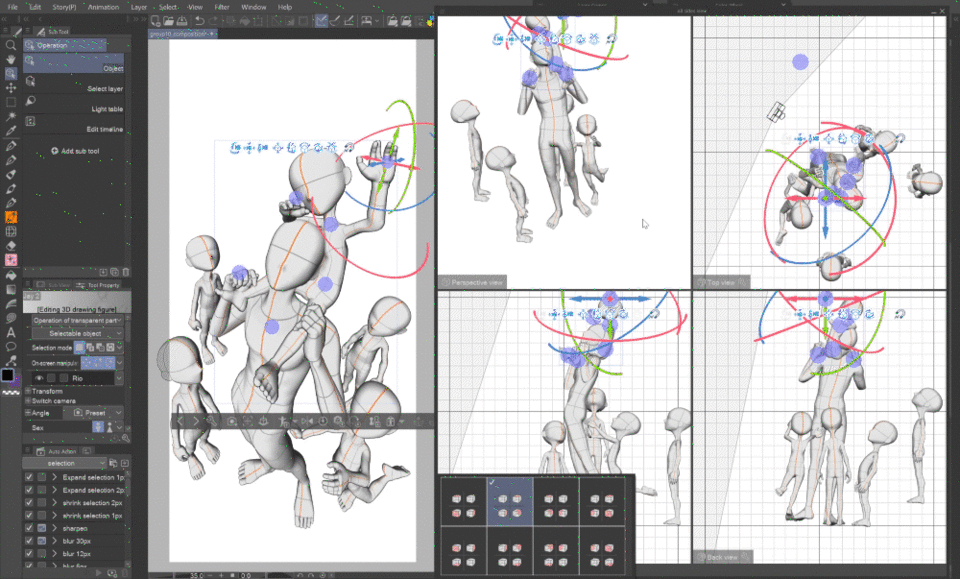
Task: Click the wrench sub tool detail icon
Action: [x=126, y=438]
